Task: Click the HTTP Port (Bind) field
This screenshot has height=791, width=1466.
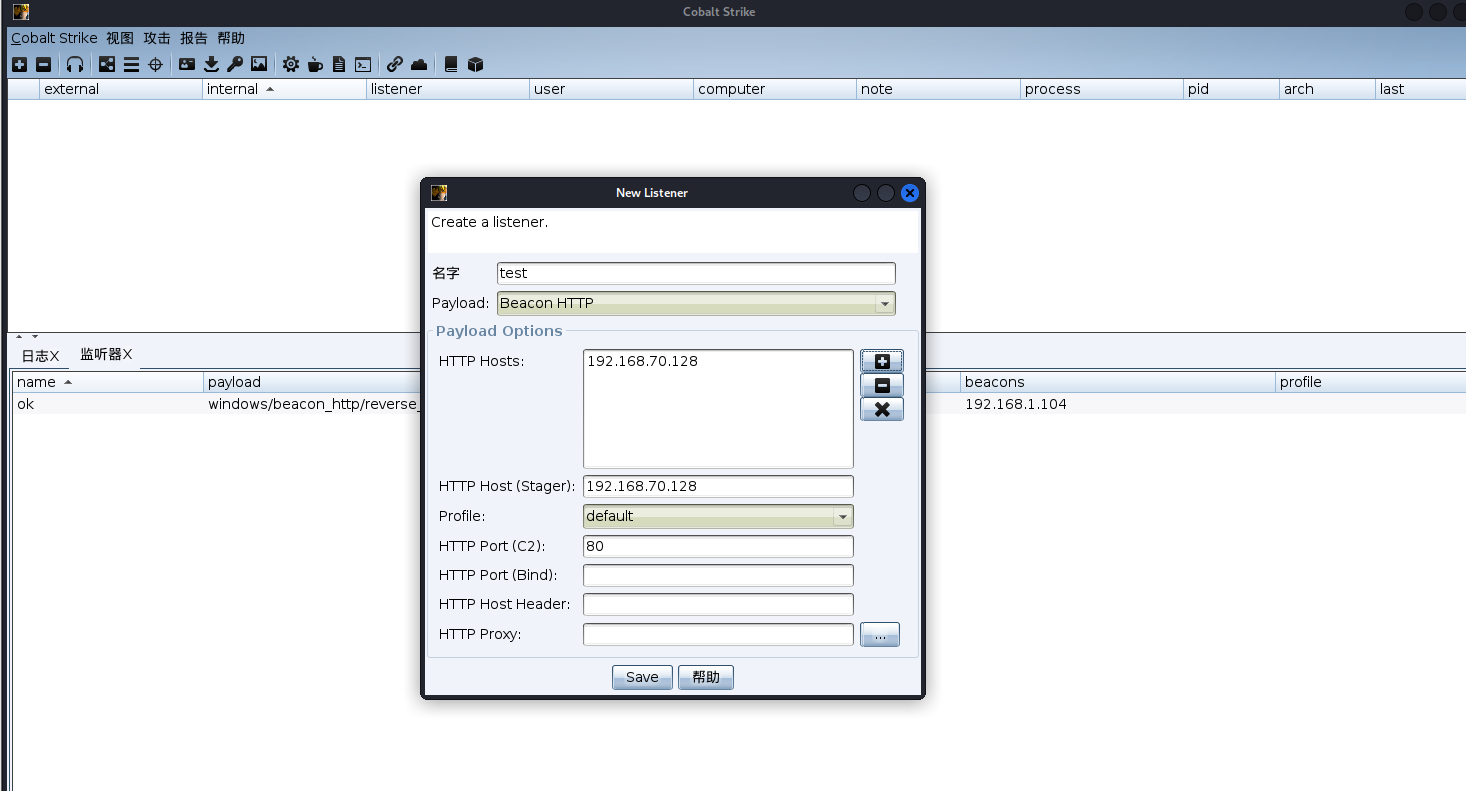Action: pyautogui.click(x=718, y=575)
